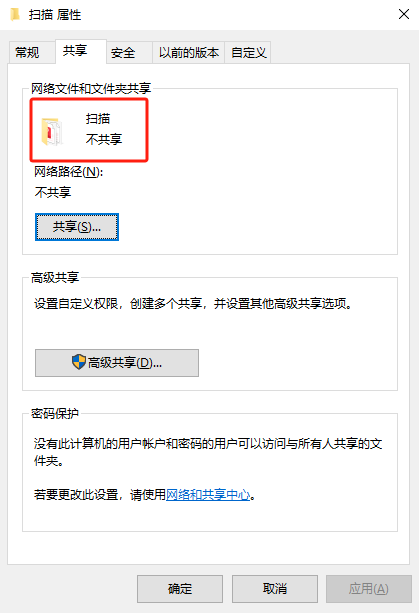Open the 以前的版本 tab
Image resolution: width=419 pixels, height=613 pixels.
coord(189,53)
